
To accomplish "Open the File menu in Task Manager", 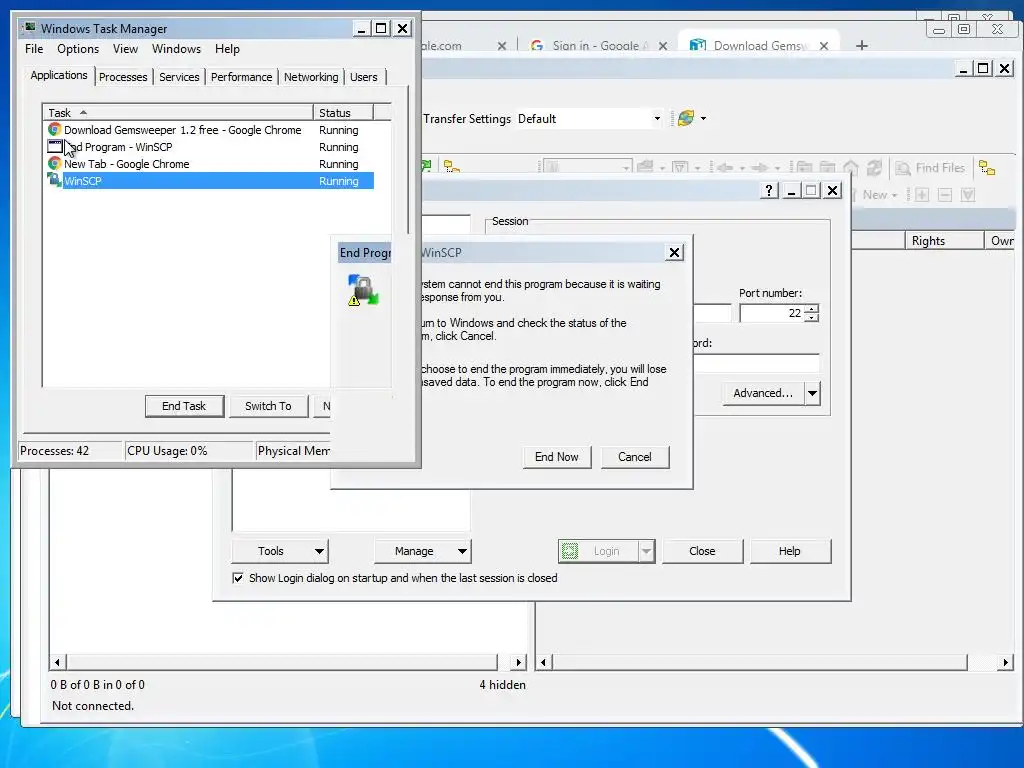I will point(34,49).
